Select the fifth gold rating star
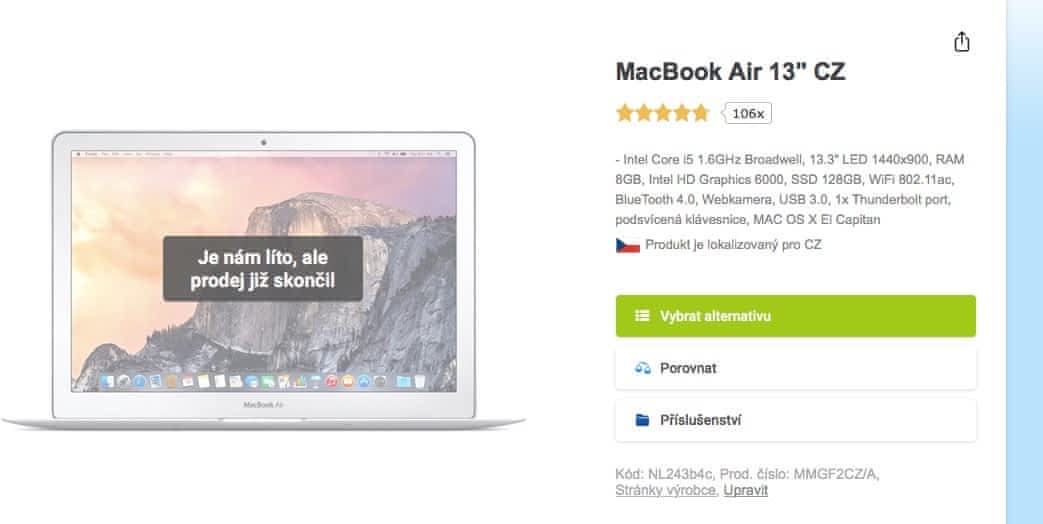 (701, 113)
